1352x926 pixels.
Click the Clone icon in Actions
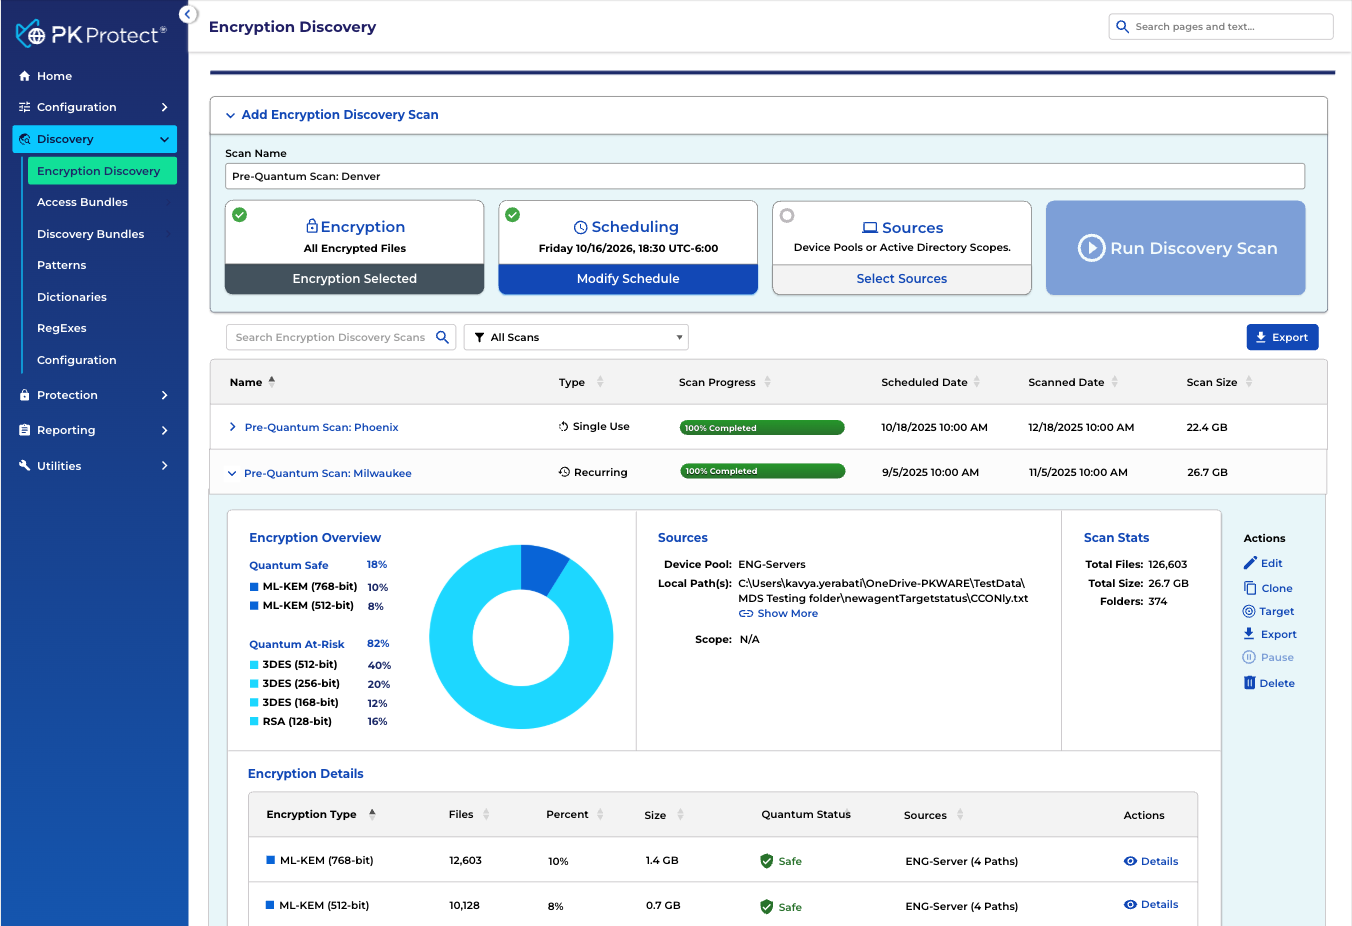(x=1250, y=588)
